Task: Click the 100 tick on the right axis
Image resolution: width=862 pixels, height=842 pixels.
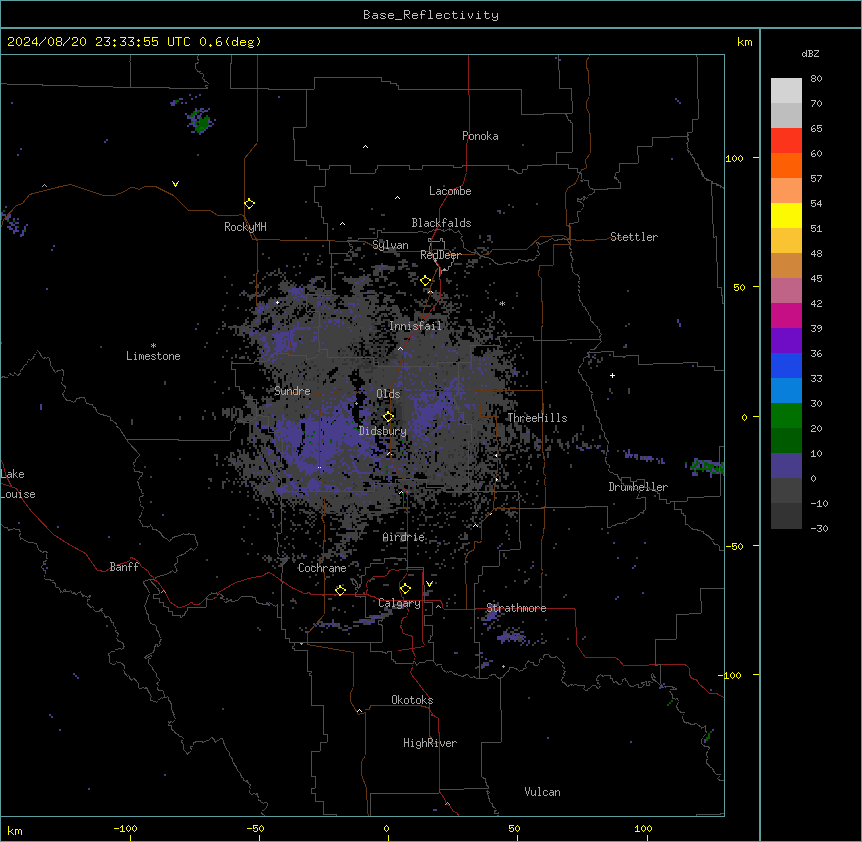Action: pos(734,158)
